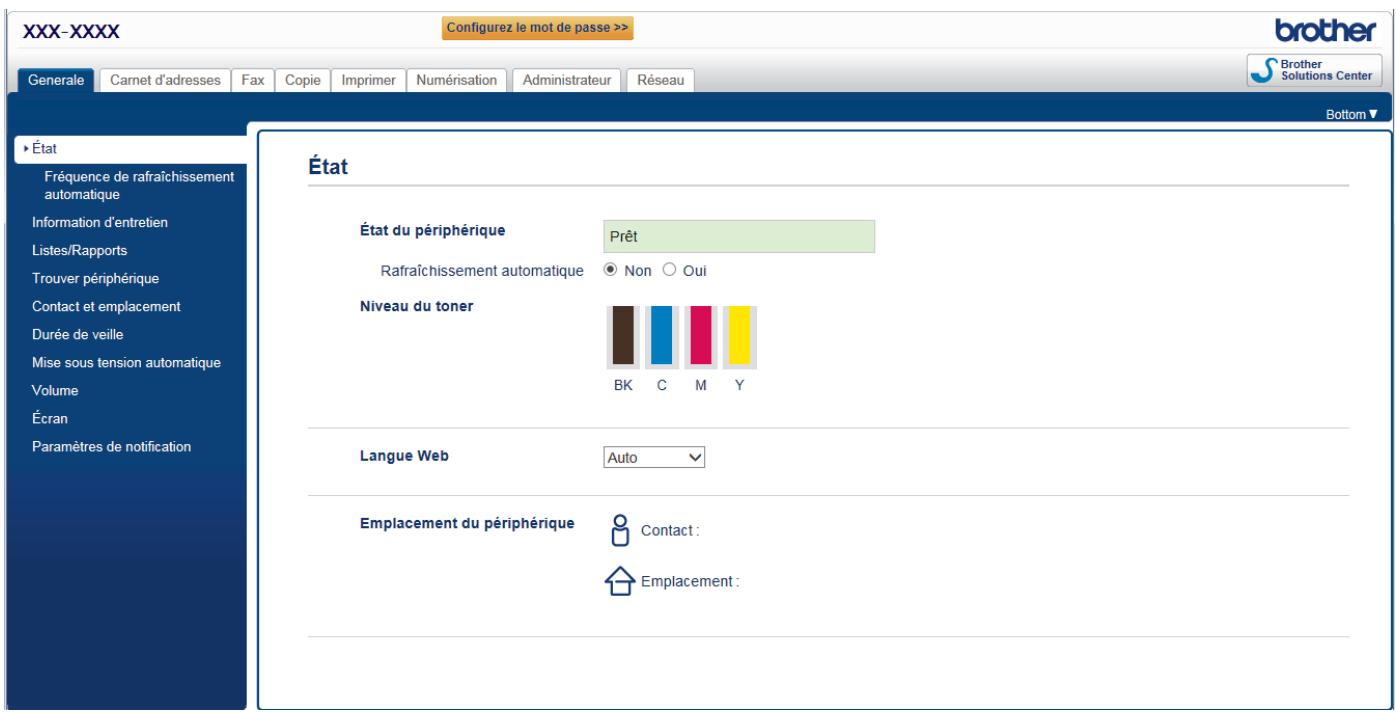Click the État du périphérique label

click(x=432, y=230)
